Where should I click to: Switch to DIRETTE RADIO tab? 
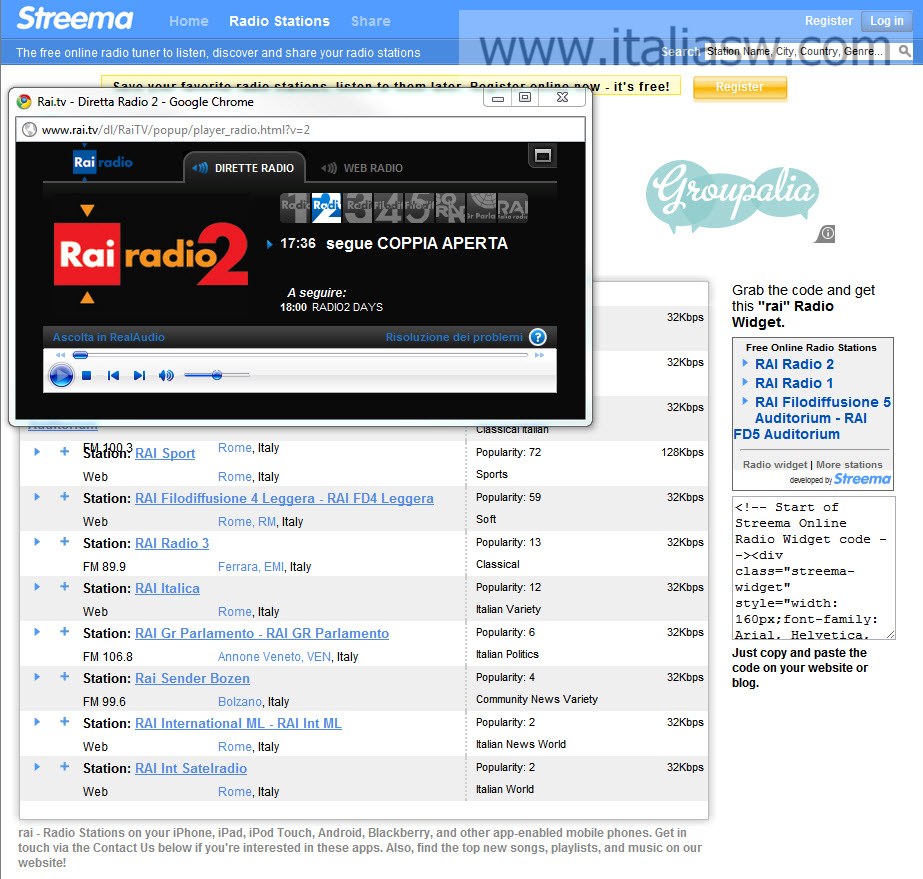pos(245,168)
